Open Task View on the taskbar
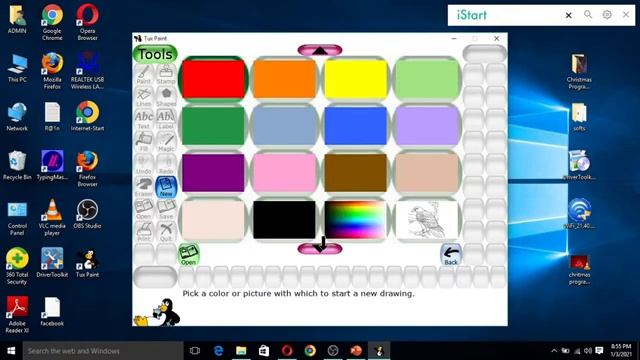This screenshot has width=640, height=360. coord(195,351)
